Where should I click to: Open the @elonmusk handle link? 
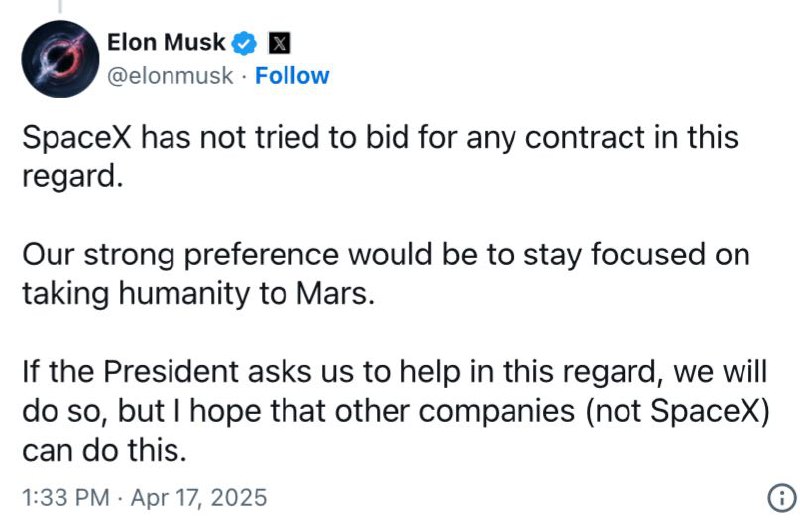point(170,76)
